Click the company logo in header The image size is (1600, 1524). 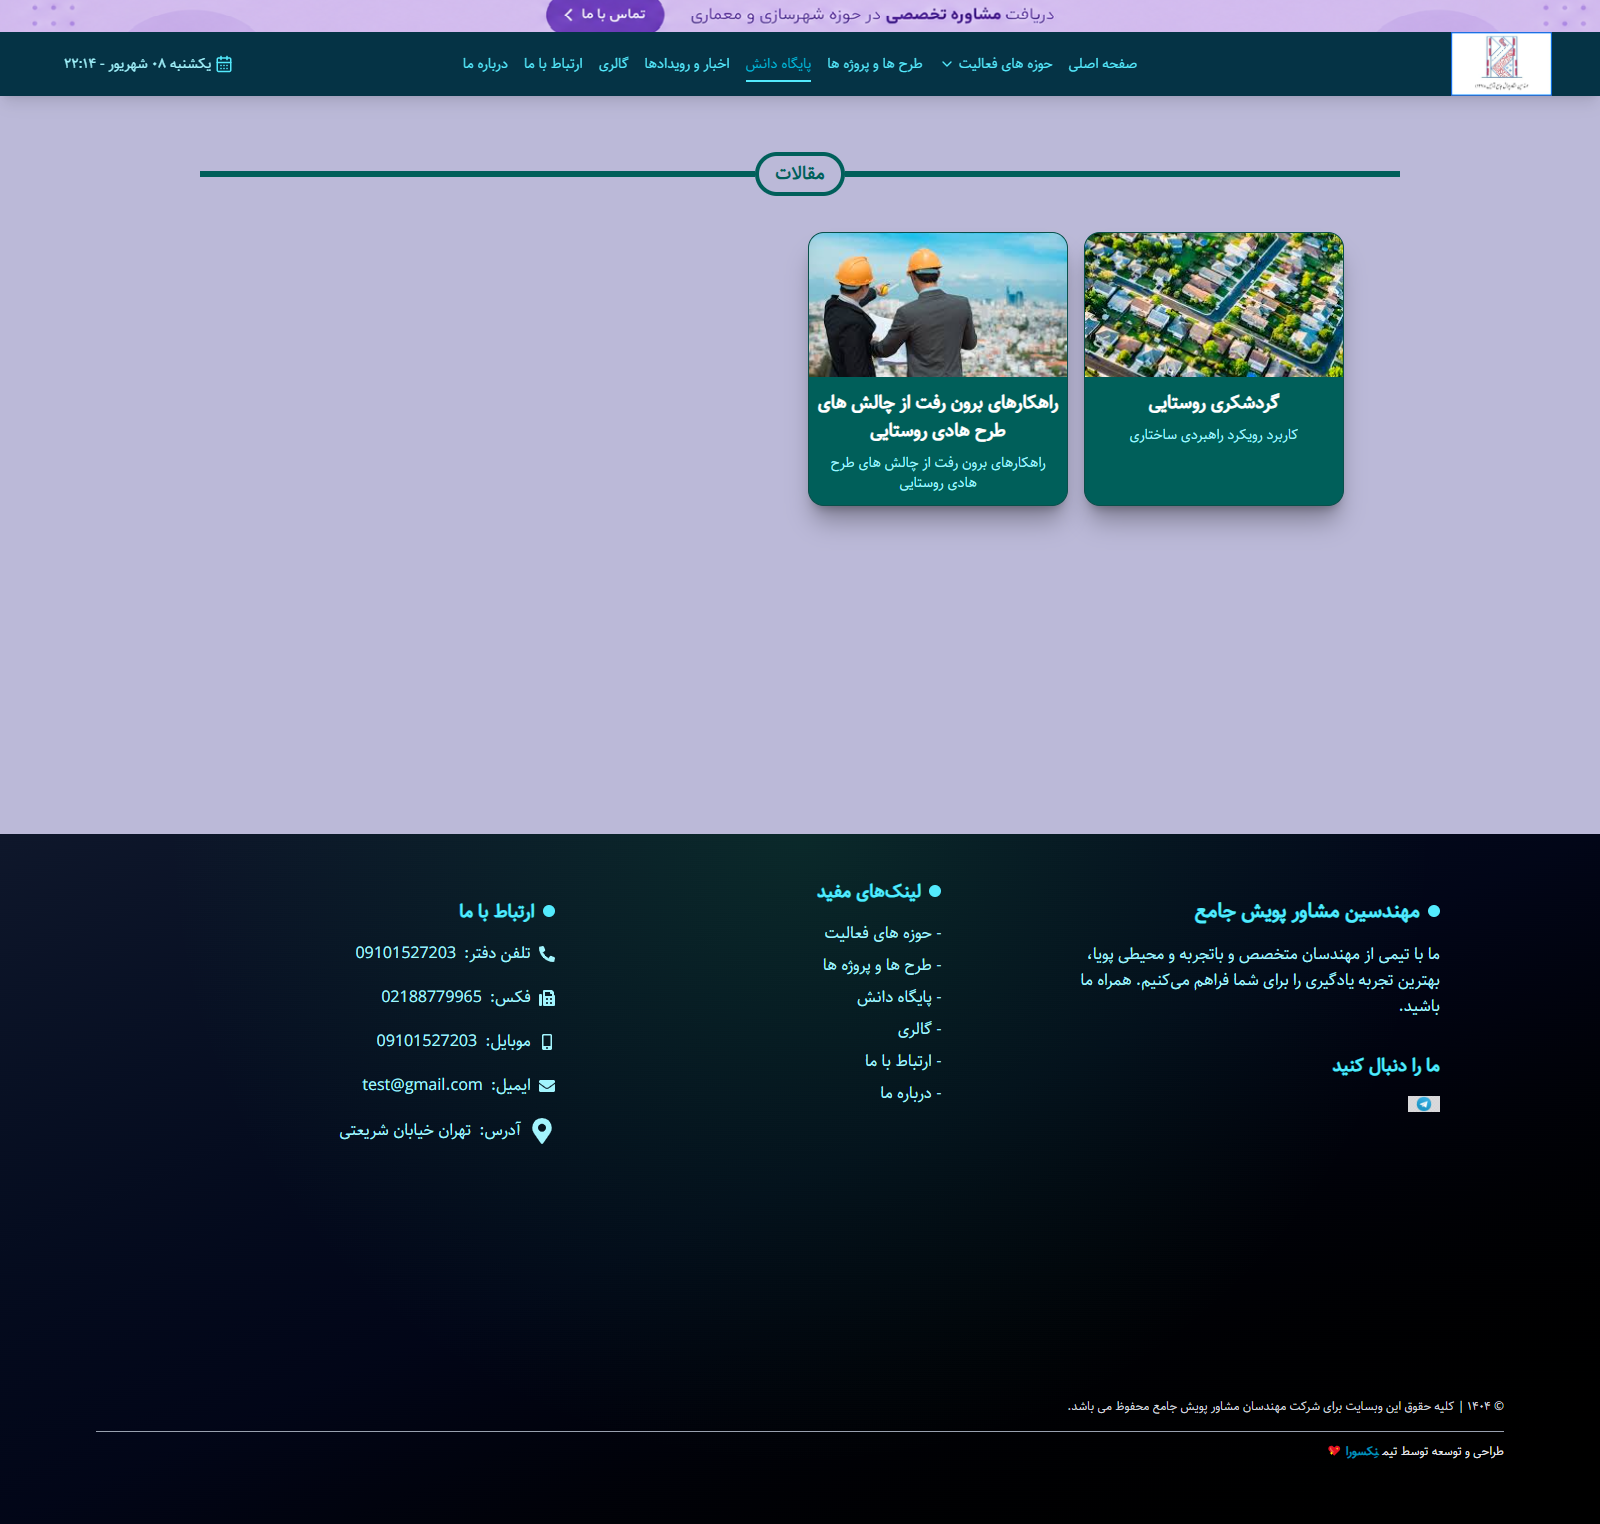click(x=1501, y=64)
